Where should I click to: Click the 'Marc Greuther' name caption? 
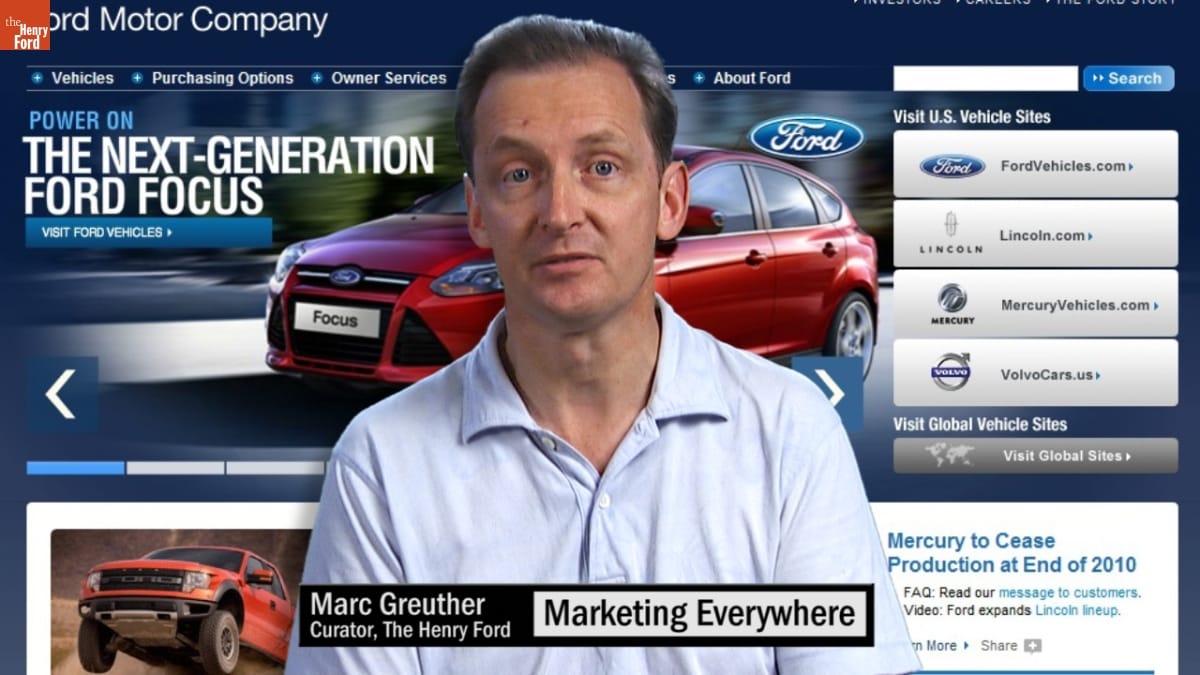tap(397, 604)
